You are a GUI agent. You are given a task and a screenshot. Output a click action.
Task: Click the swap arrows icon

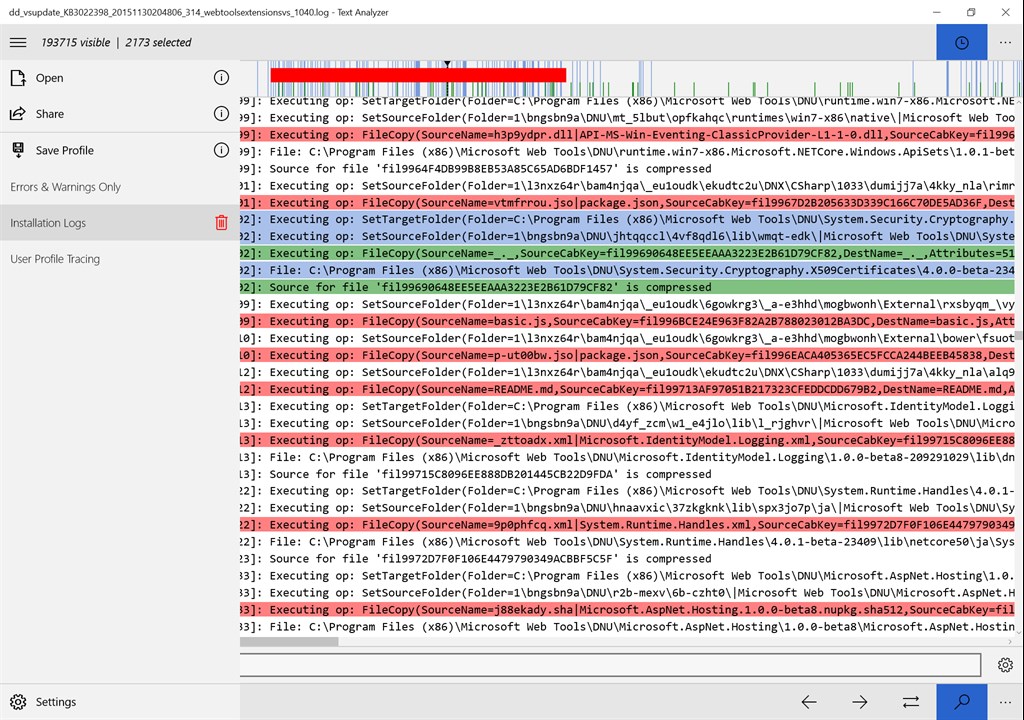tap(911, 702)
